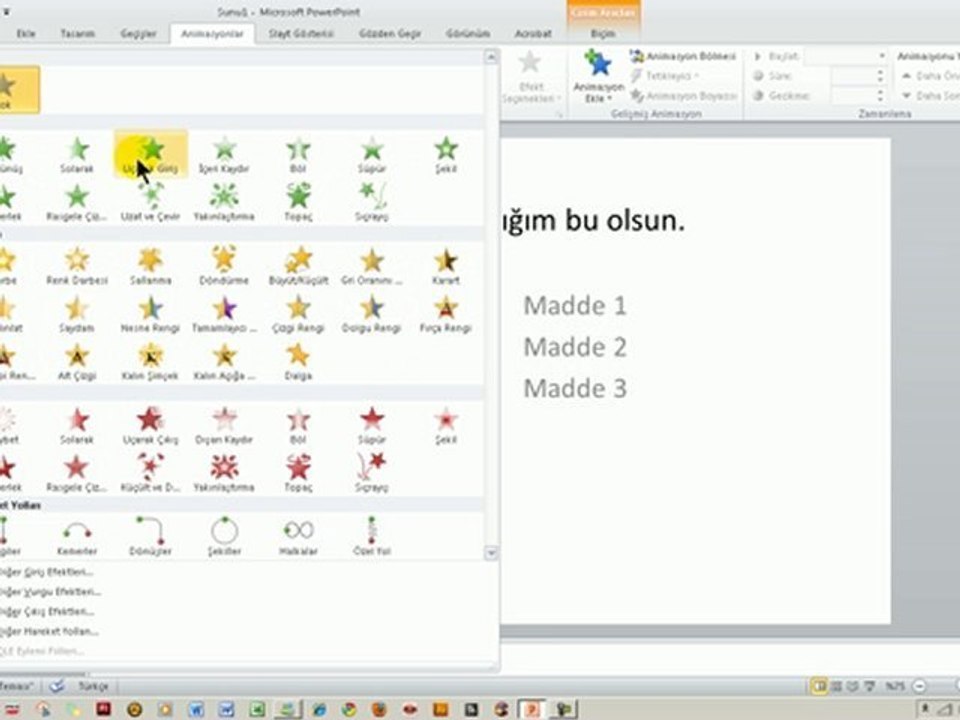Switch to the Geçişler ribbon tab
This screenshot has height=720, width=960.
138,34
